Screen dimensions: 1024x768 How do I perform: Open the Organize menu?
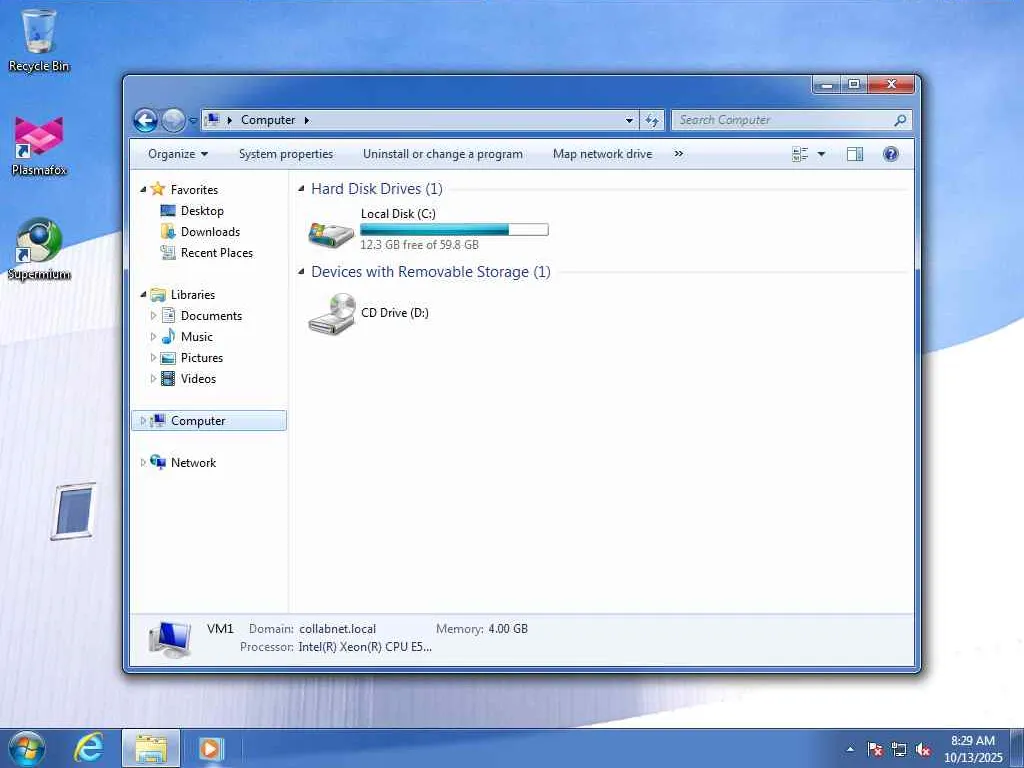pos(178,154)
